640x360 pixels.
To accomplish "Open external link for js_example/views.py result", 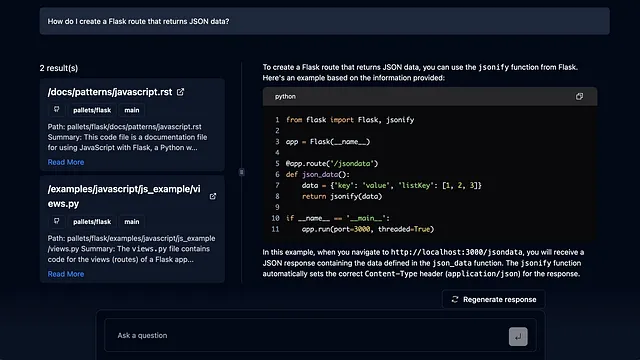I will (x=213, y=196).
